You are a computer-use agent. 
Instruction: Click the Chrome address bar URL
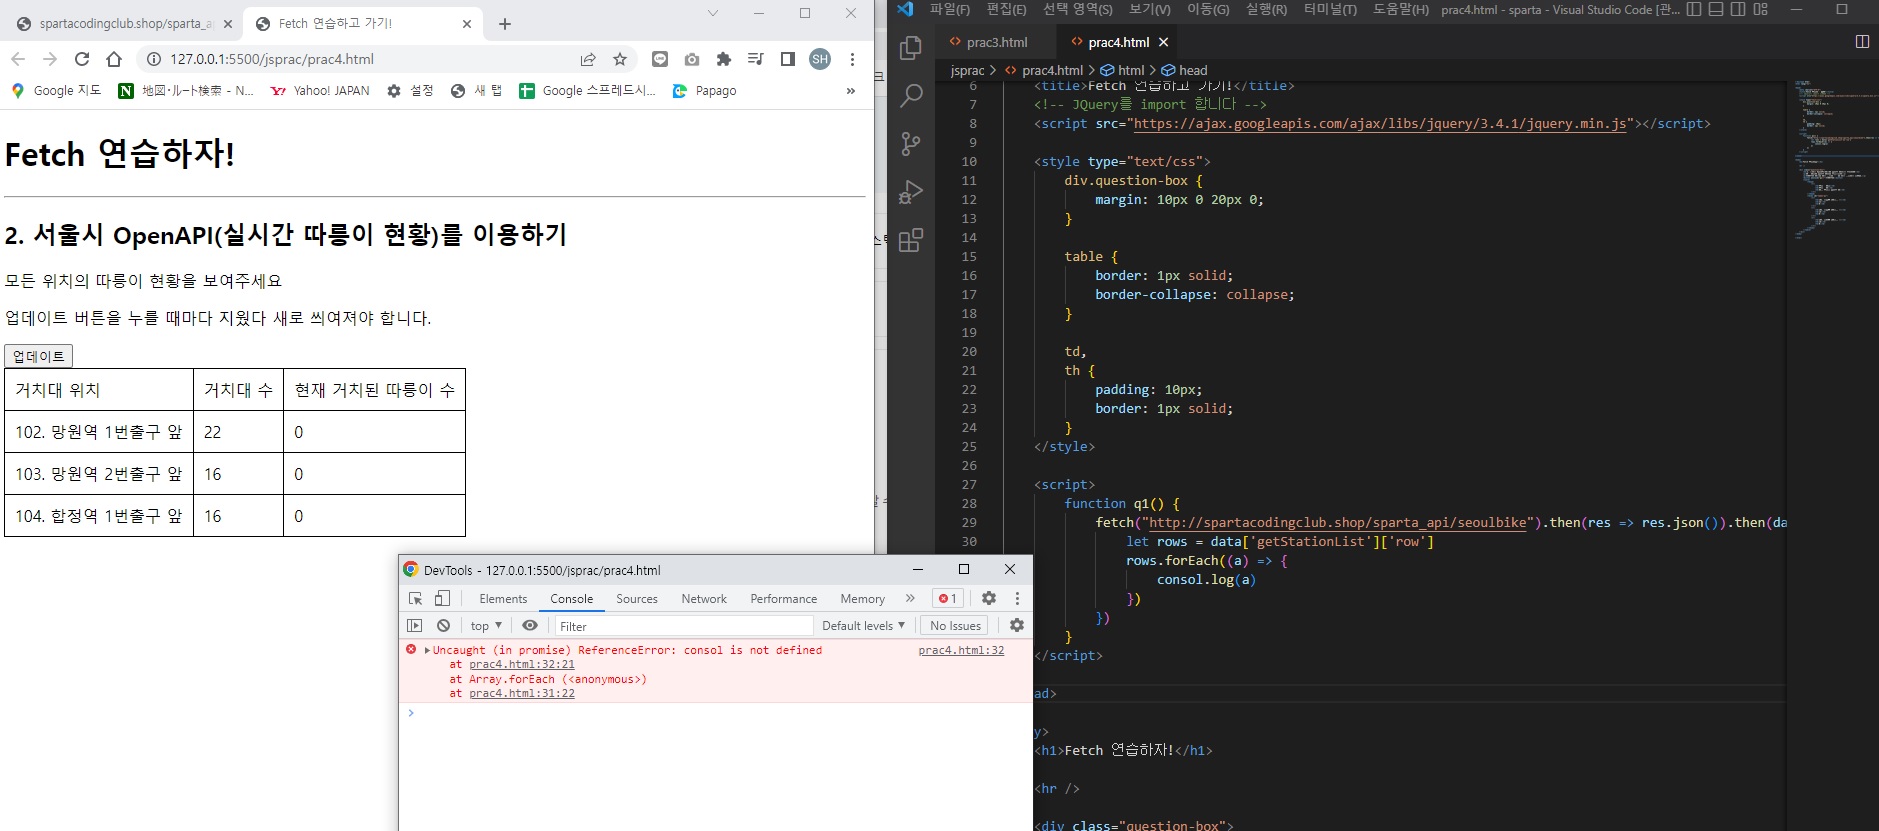(272, 59)
